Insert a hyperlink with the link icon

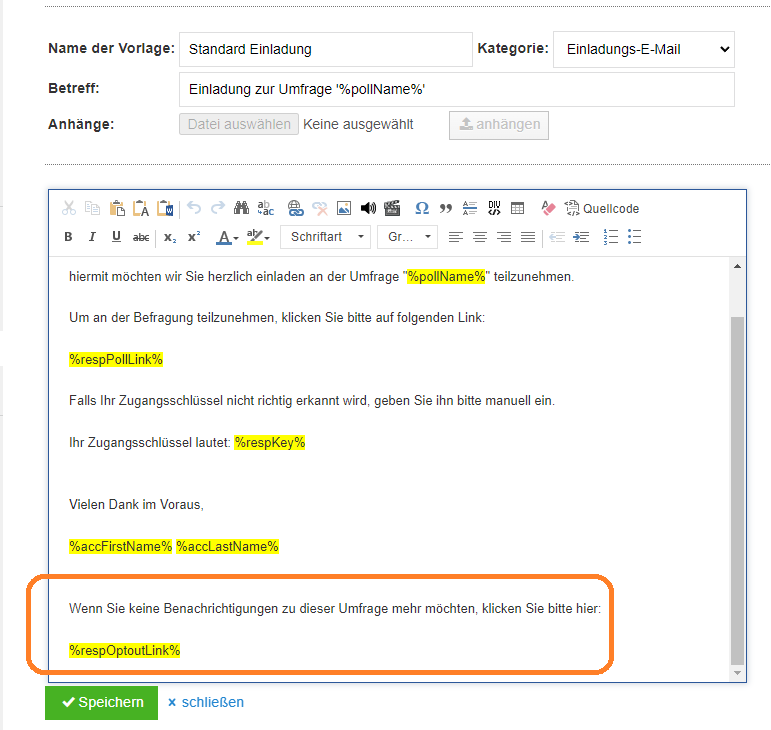point(296,208)
